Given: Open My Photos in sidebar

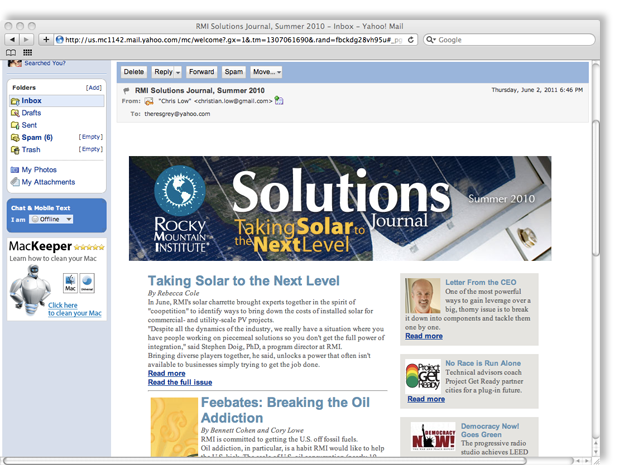Looking at the screenshot, I should tap(39, 170).
